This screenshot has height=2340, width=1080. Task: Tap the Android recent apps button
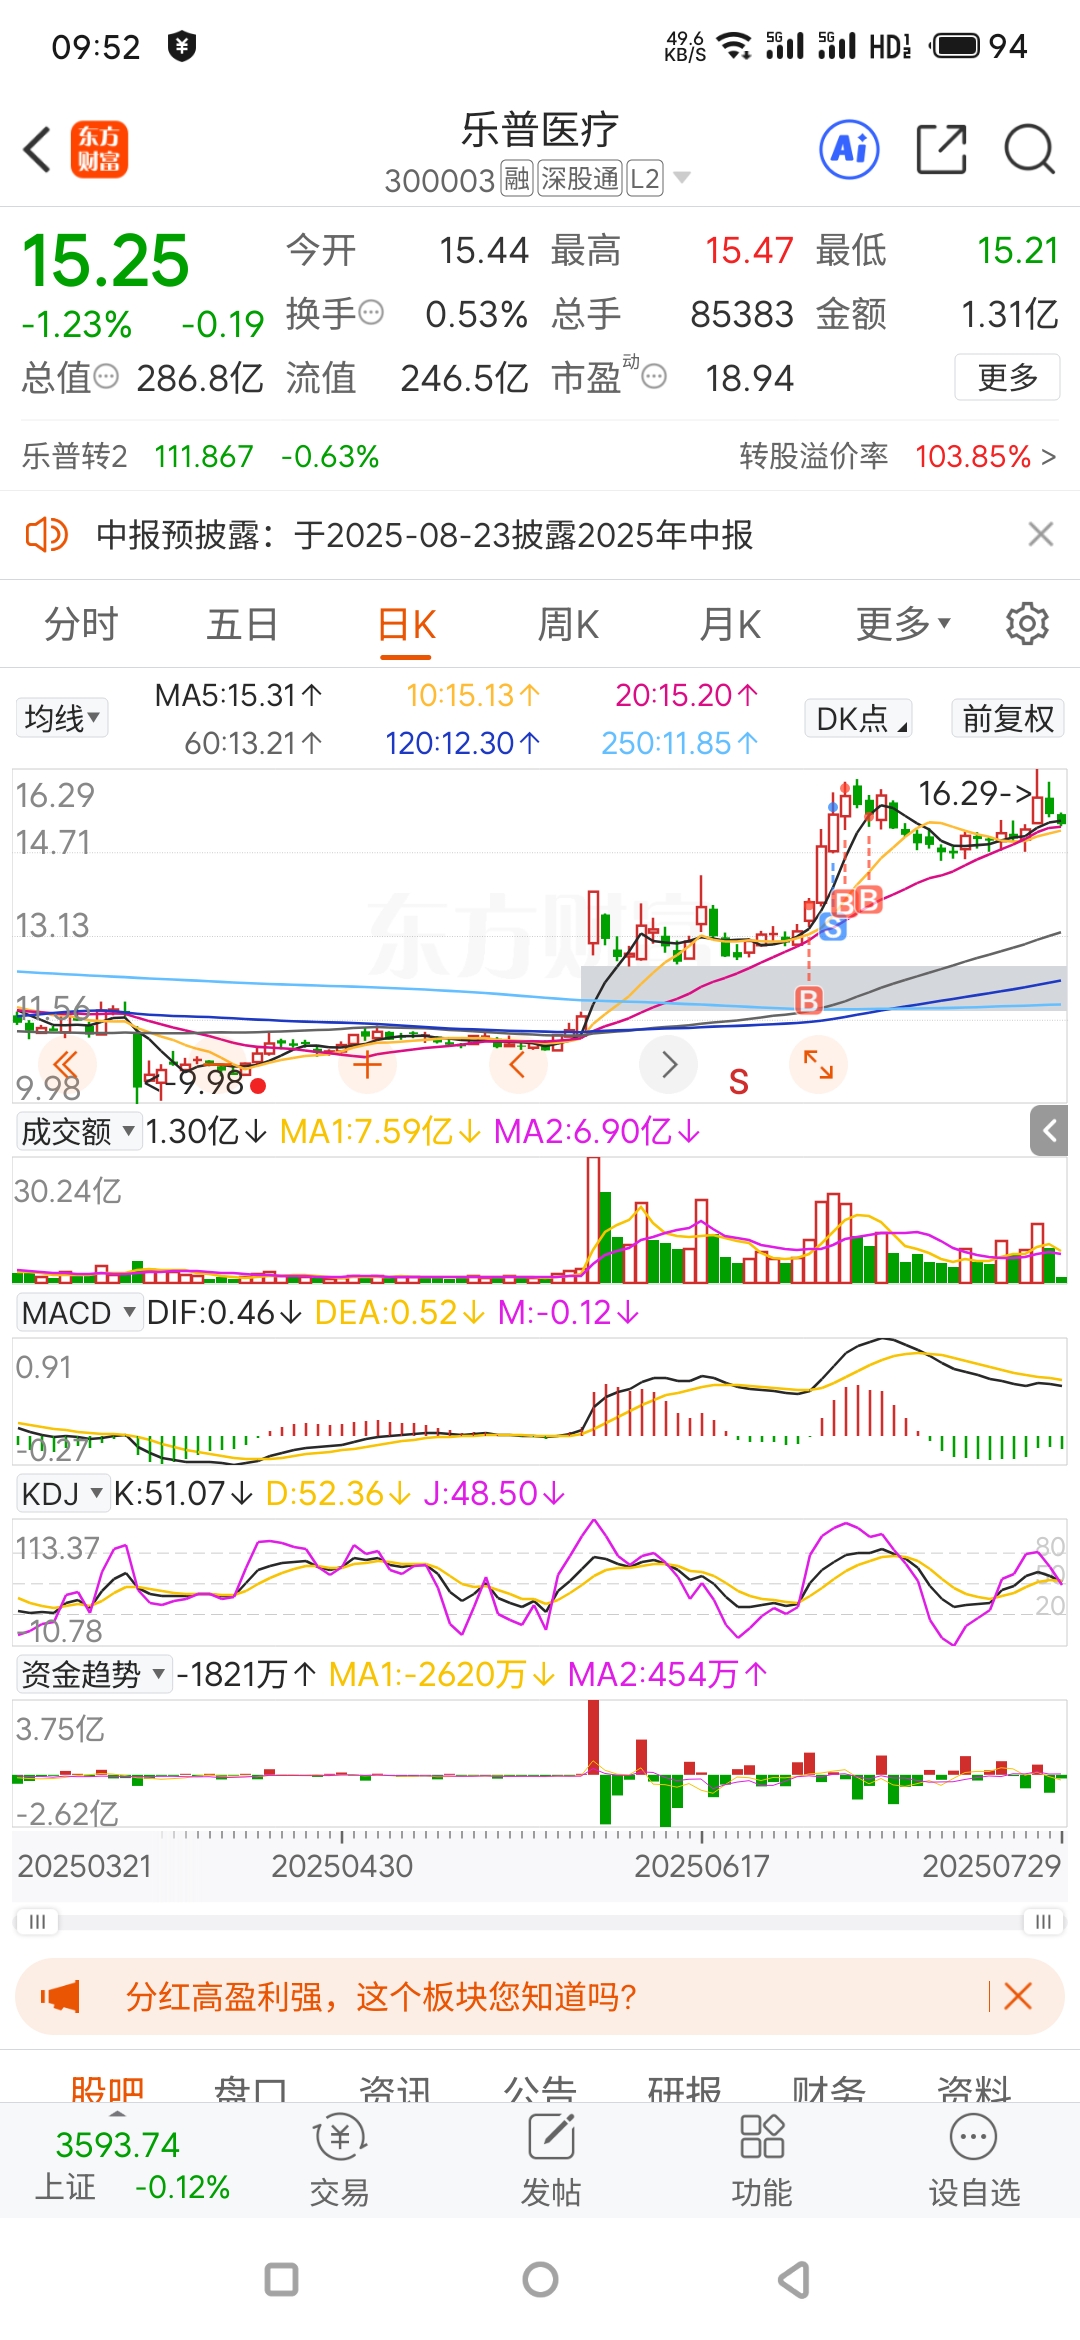coord(281,2280)
